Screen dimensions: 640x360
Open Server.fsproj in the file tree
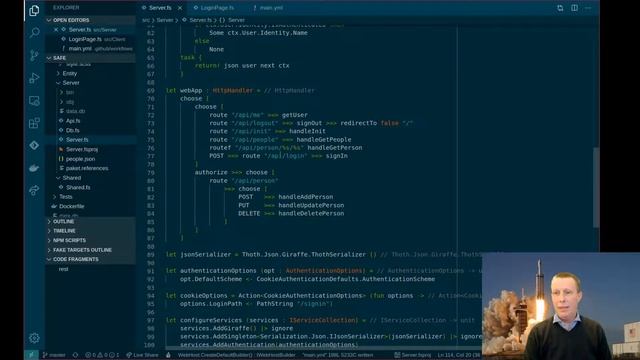point(82,149)
